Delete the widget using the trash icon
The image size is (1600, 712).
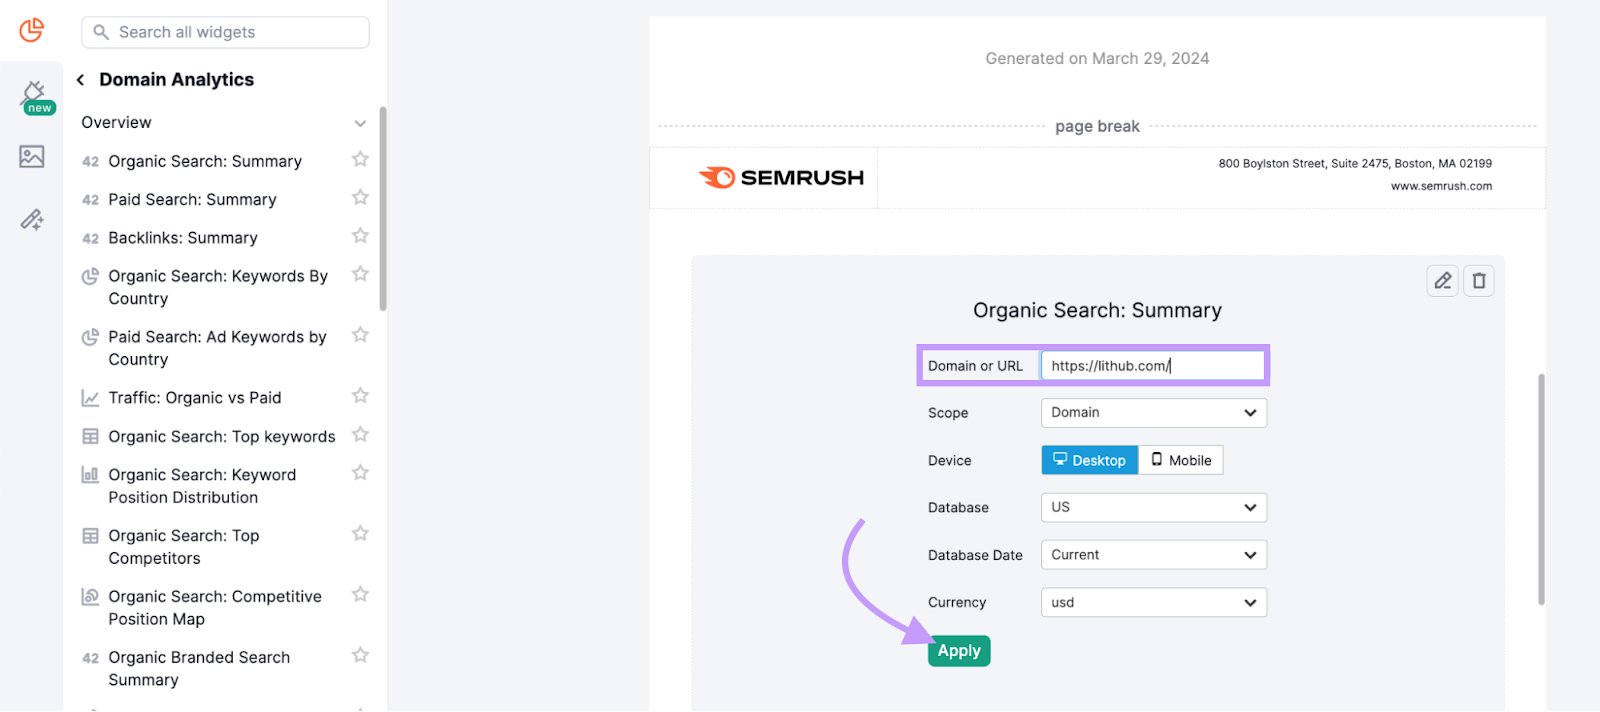1478,281
